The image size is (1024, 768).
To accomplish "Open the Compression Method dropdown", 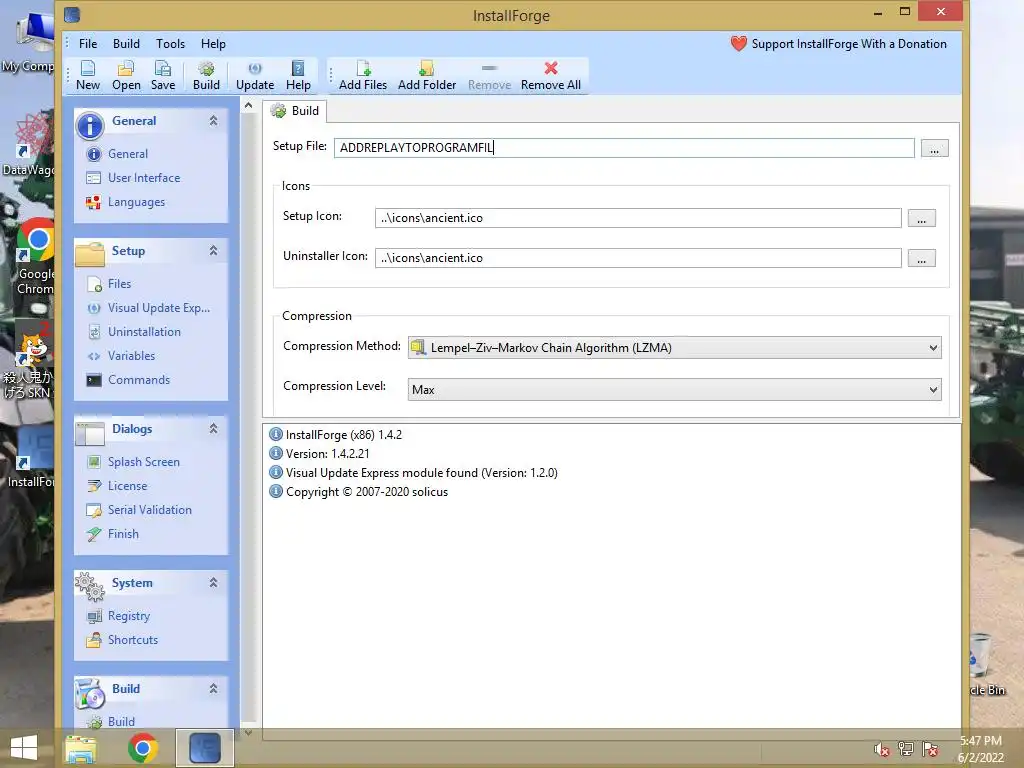I will [x=674, y=347].
